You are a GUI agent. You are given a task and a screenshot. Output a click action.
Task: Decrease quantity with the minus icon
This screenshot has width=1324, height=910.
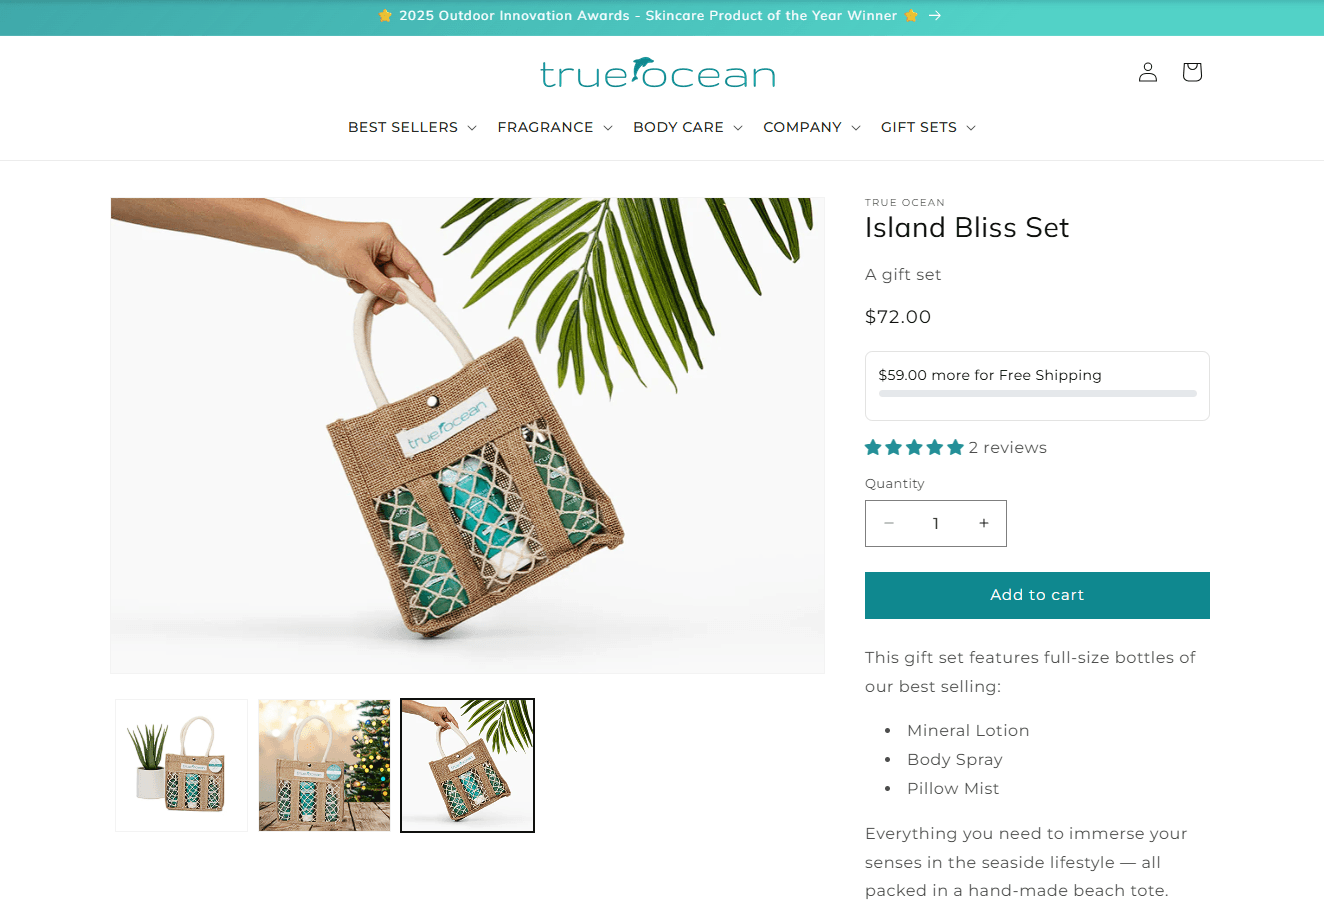(889, 523)
